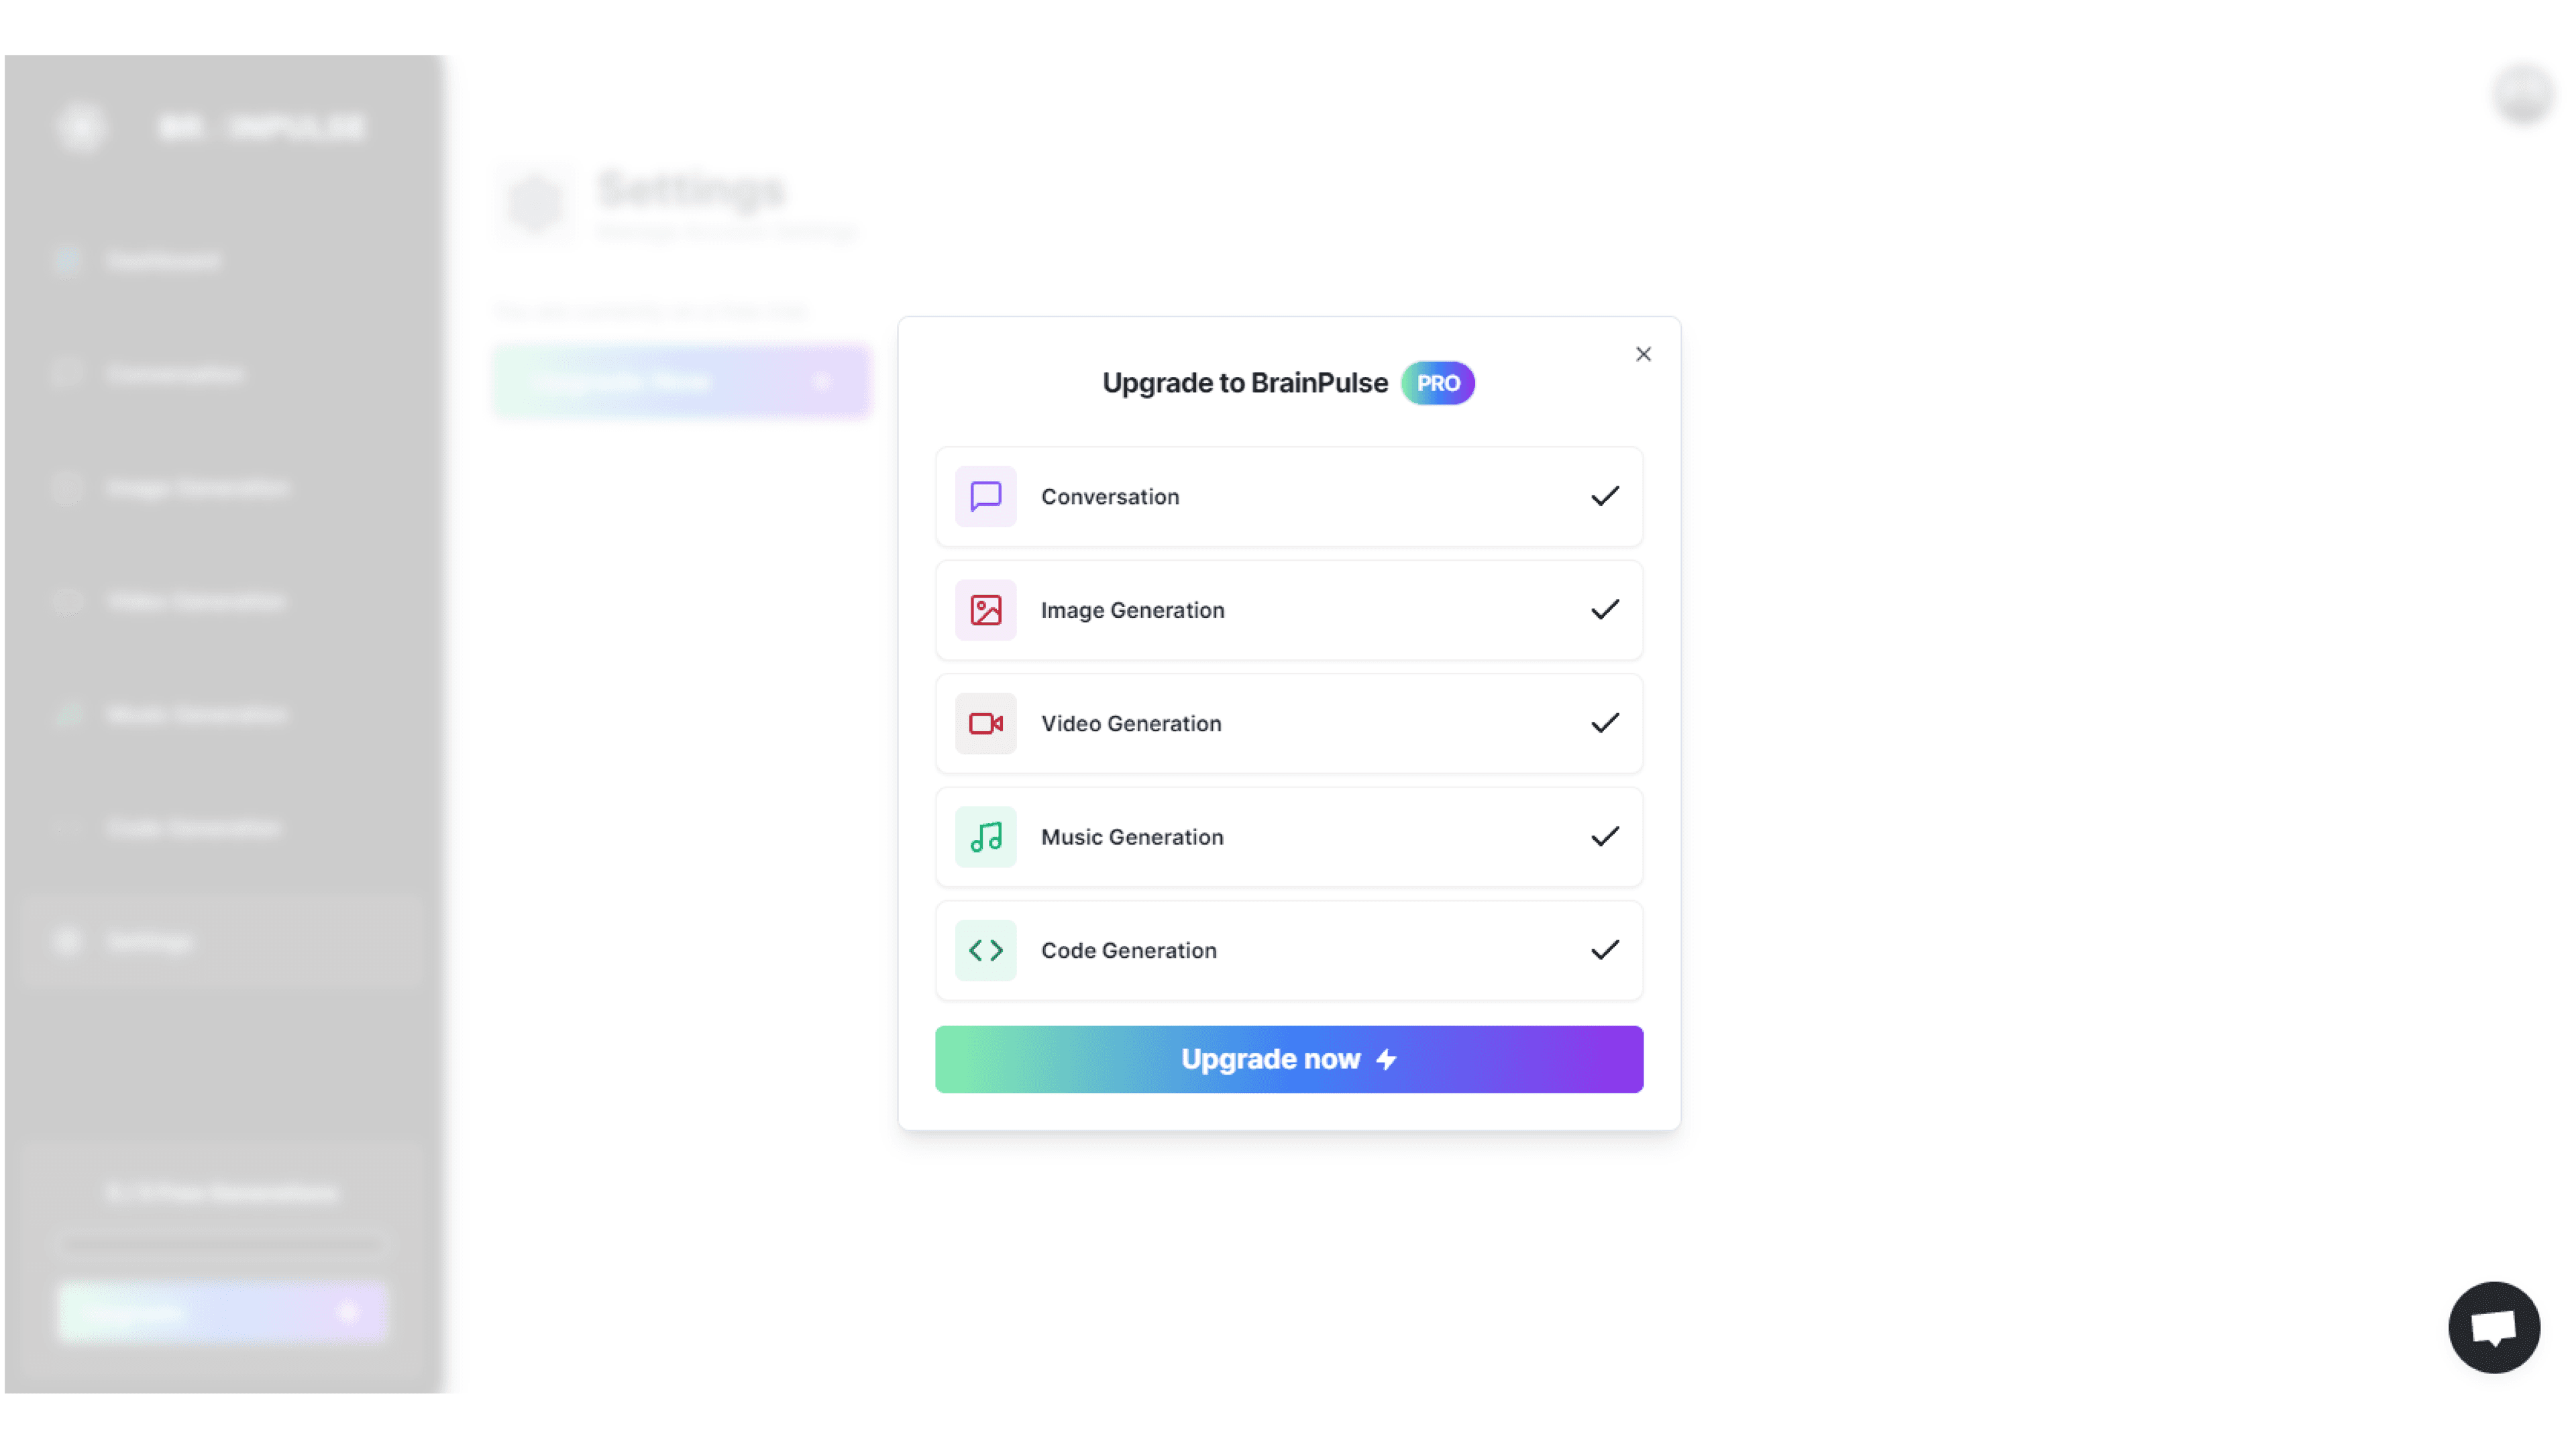Click the checkmark beside Image Generation
Image resolution: width=2576 pixels, height=1449 pixels.
tap(1604, 610)
